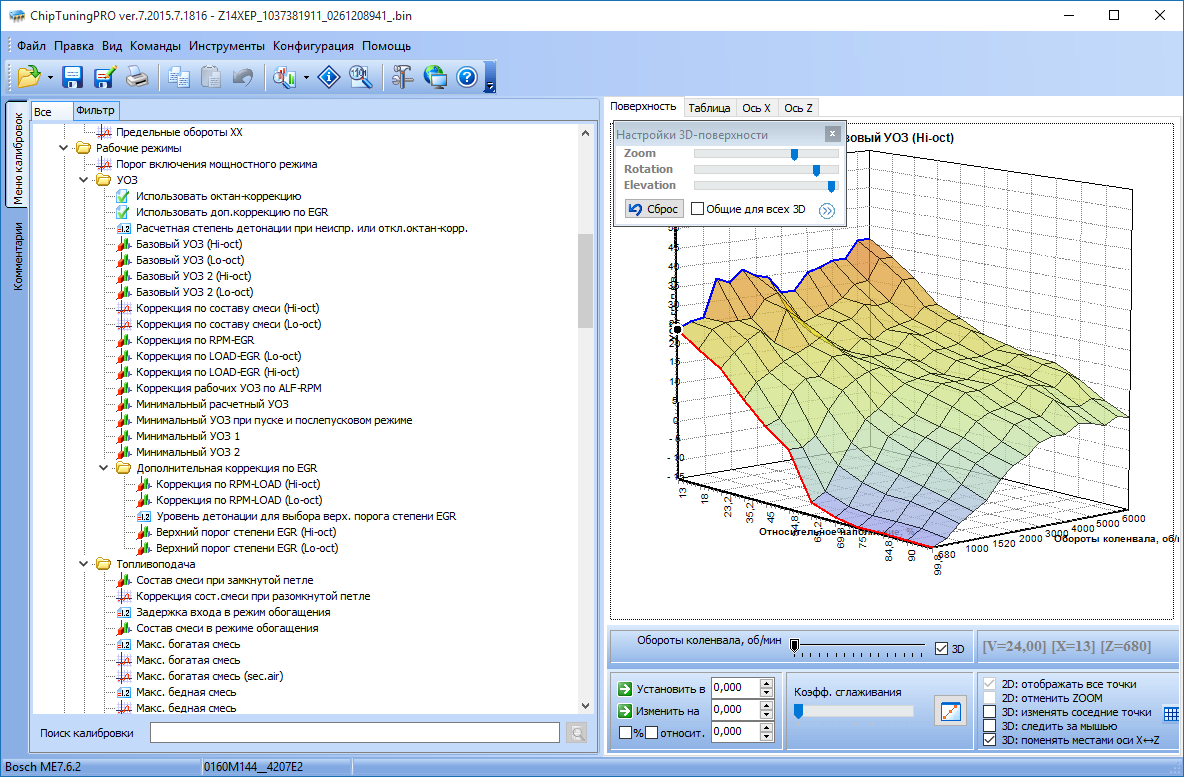Image resolution: width=1184 pixels, height=777 pixels.
Task: Collapse the 'УОЗ' tree folder
Action: pos(84,180)
